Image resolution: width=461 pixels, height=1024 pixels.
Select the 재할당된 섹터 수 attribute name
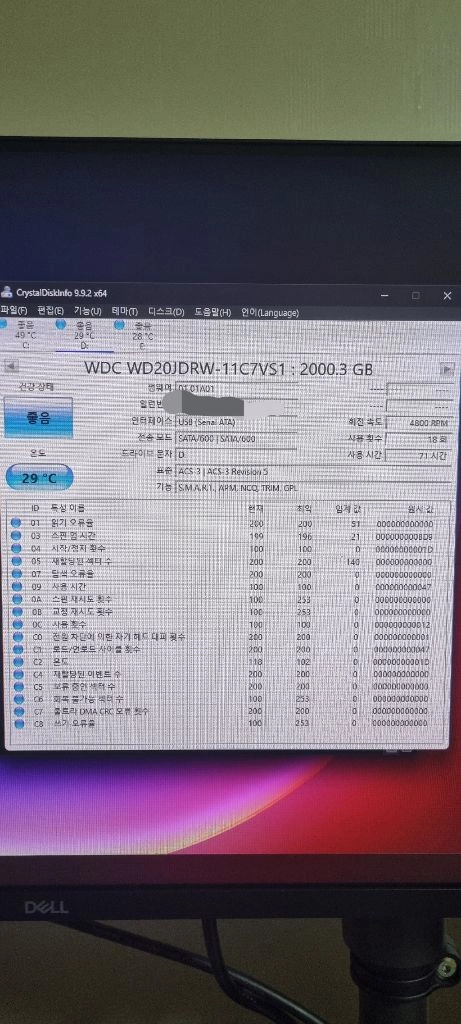[x=81, y=561]
